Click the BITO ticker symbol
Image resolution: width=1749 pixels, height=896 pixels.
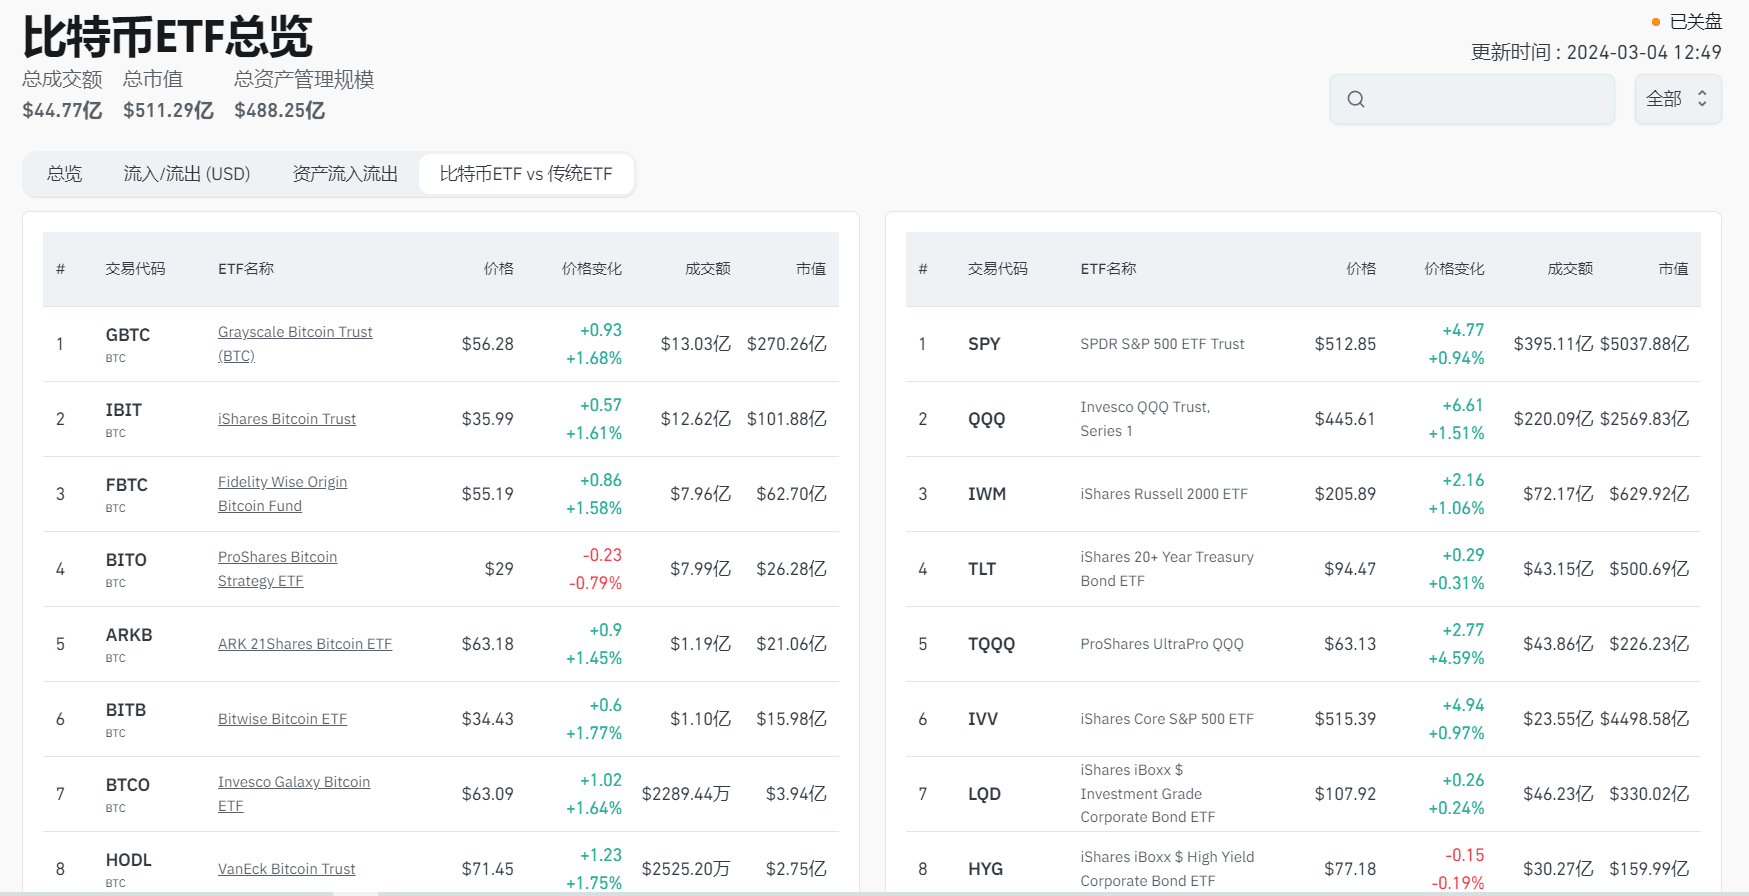[126, 560]
